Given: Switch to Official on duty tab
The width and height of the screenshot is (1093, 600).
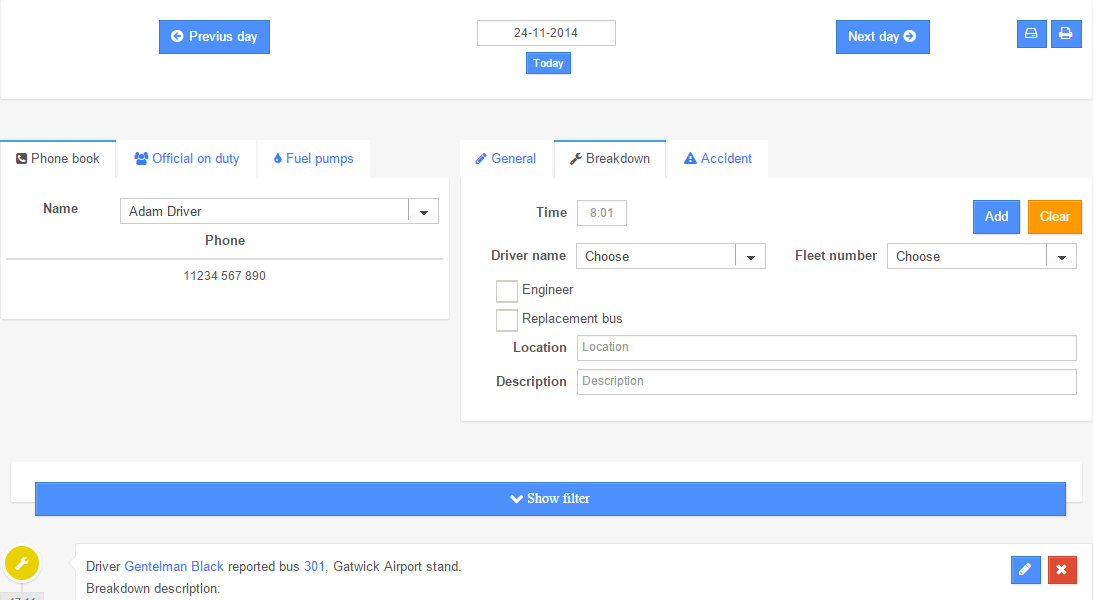Looking at the screenshot, I should (x=187, y=159).
